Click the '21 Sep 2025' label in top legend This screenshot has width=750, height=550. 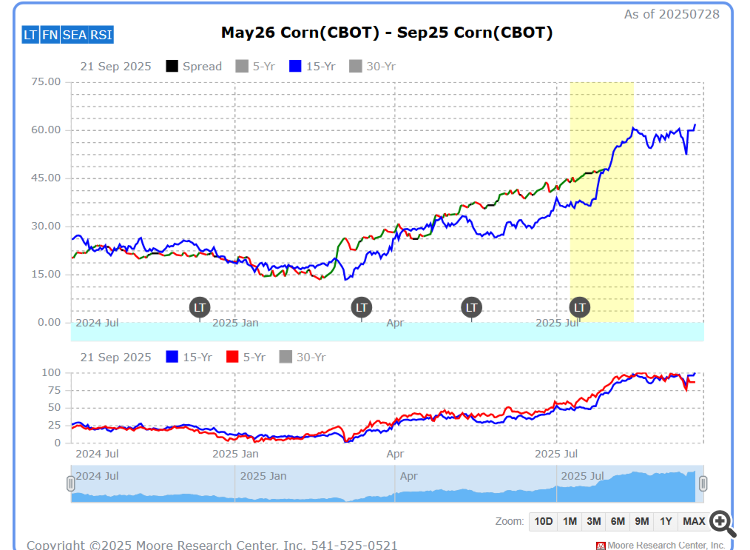pos(116,66)
